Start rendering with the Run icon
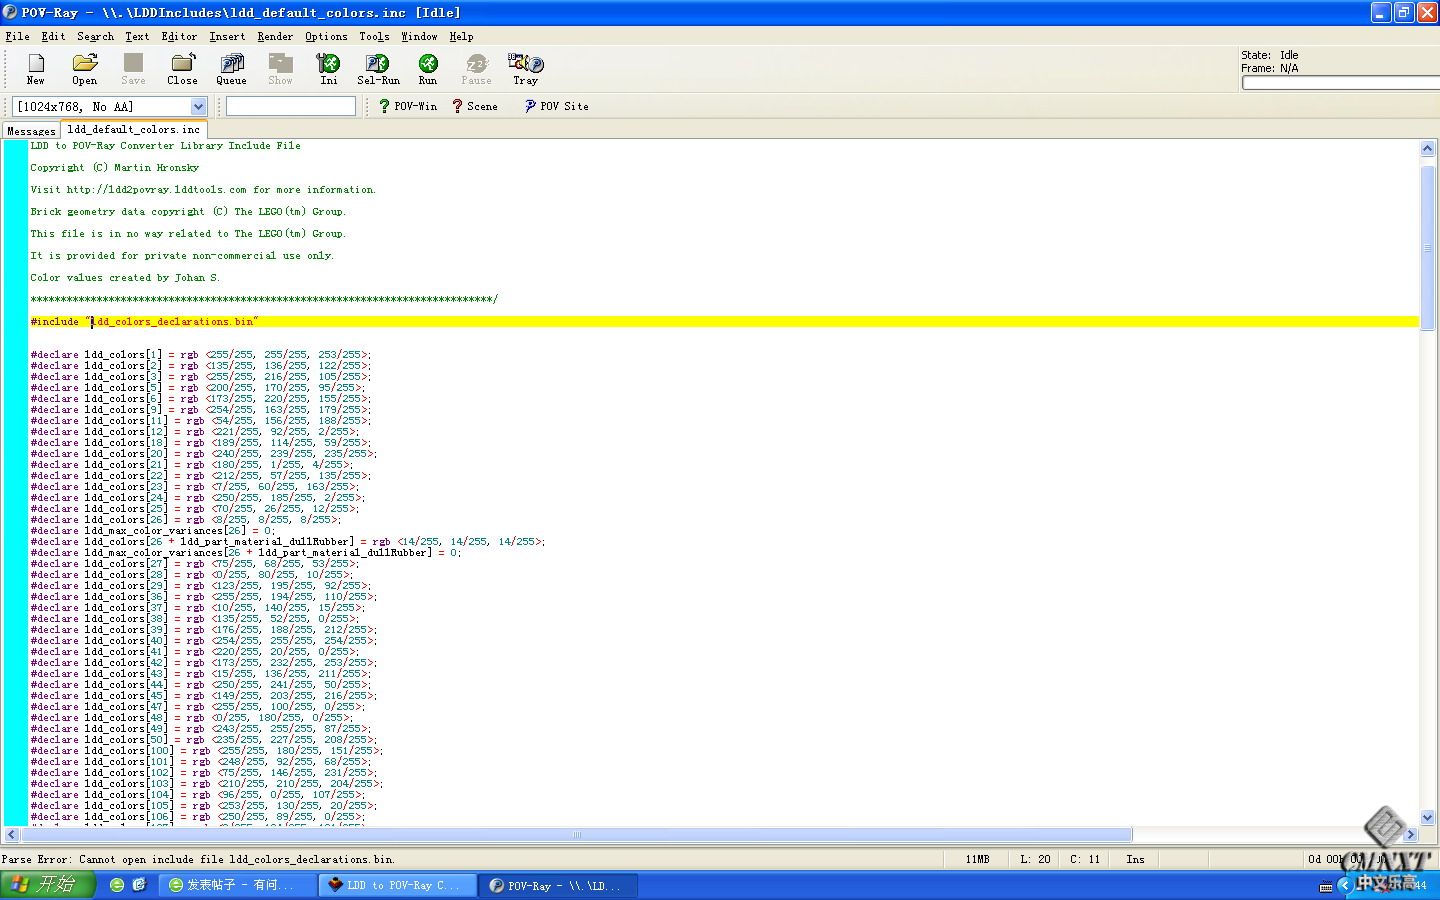 (428, 69)
